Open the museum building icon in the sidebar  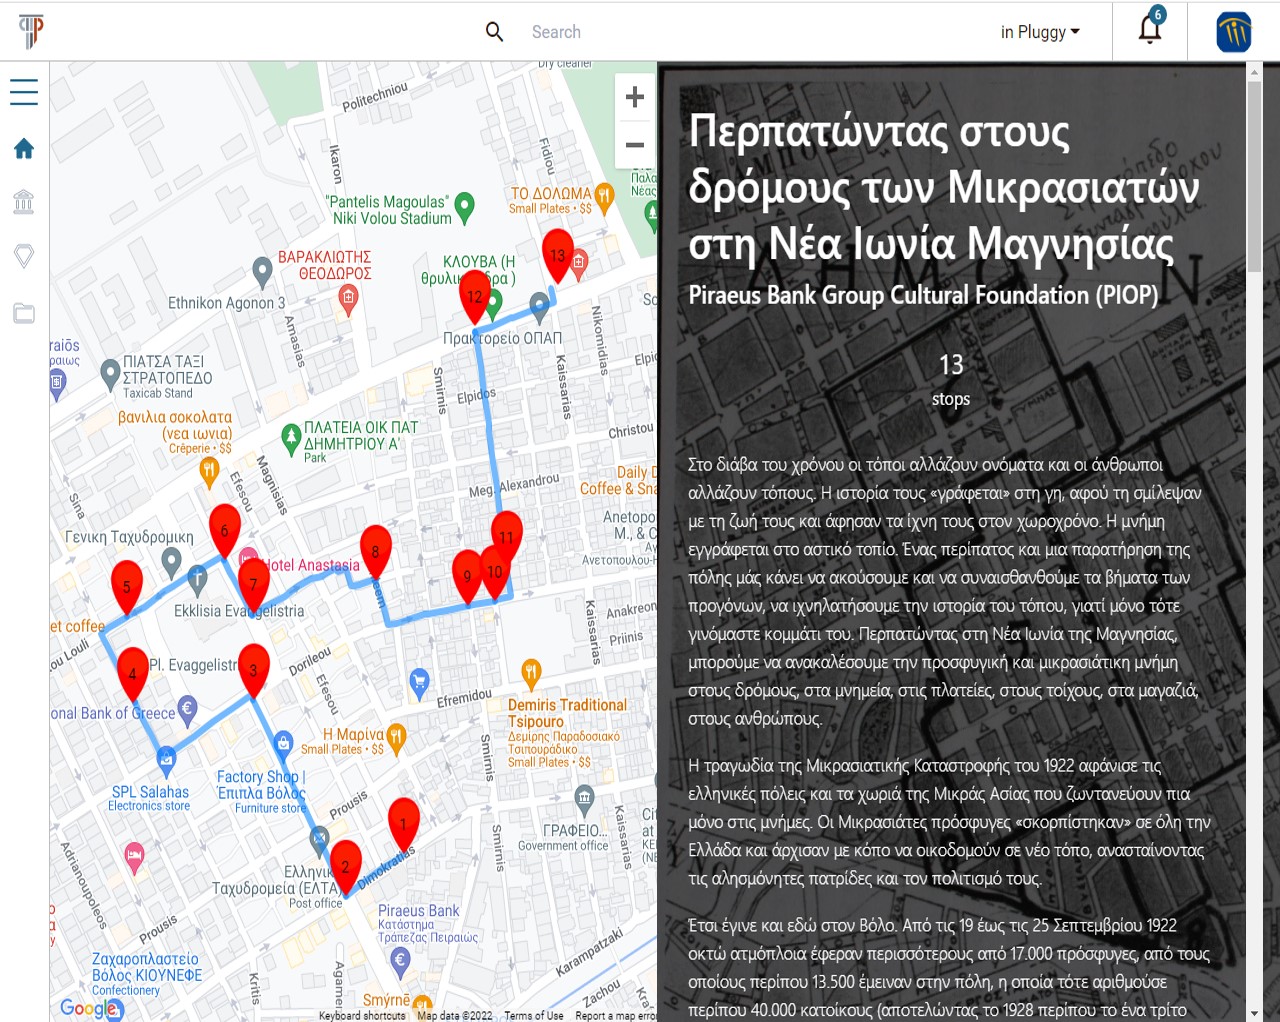tap(24, 202)
